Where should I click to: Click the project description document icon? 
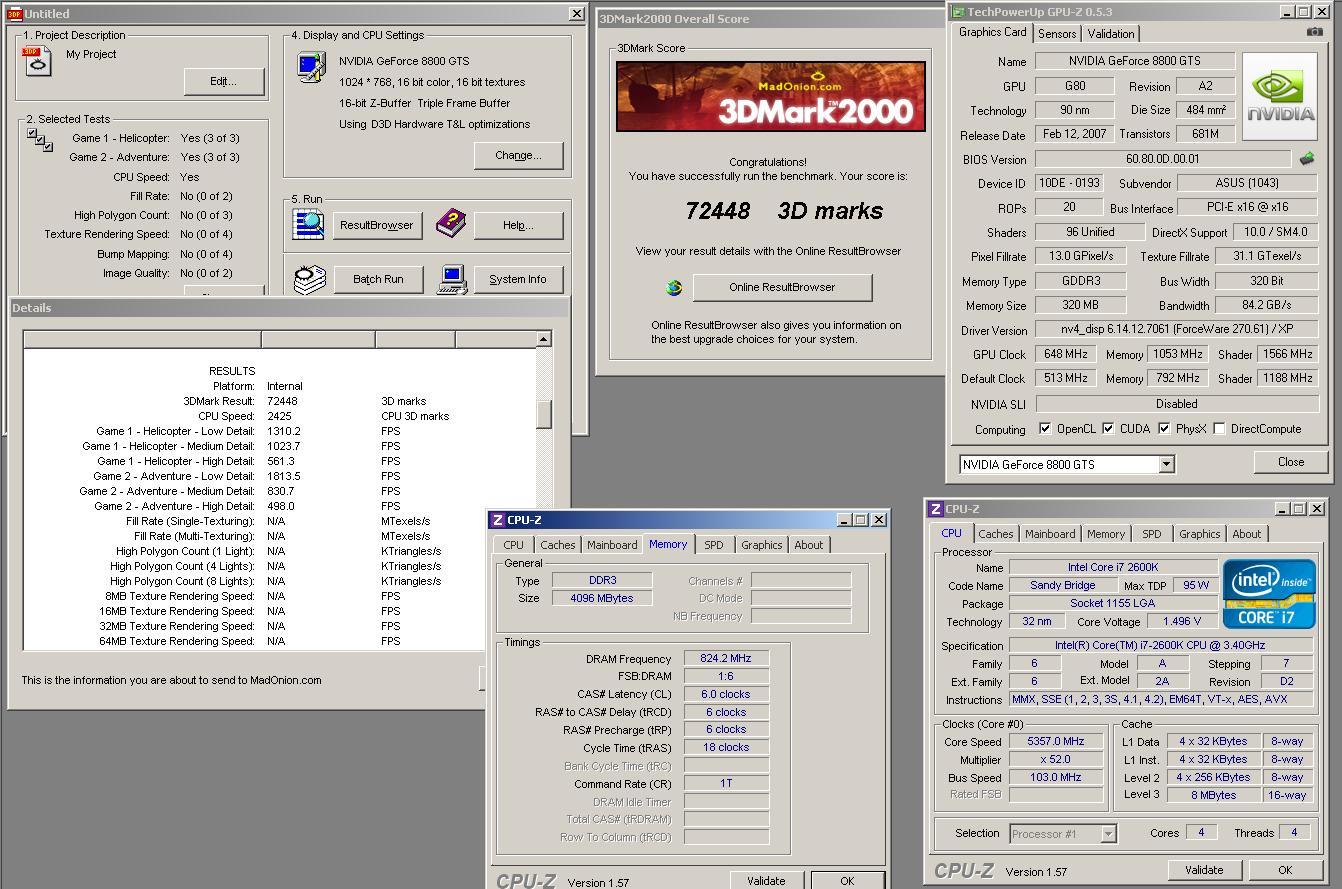[x=37, y=61]
